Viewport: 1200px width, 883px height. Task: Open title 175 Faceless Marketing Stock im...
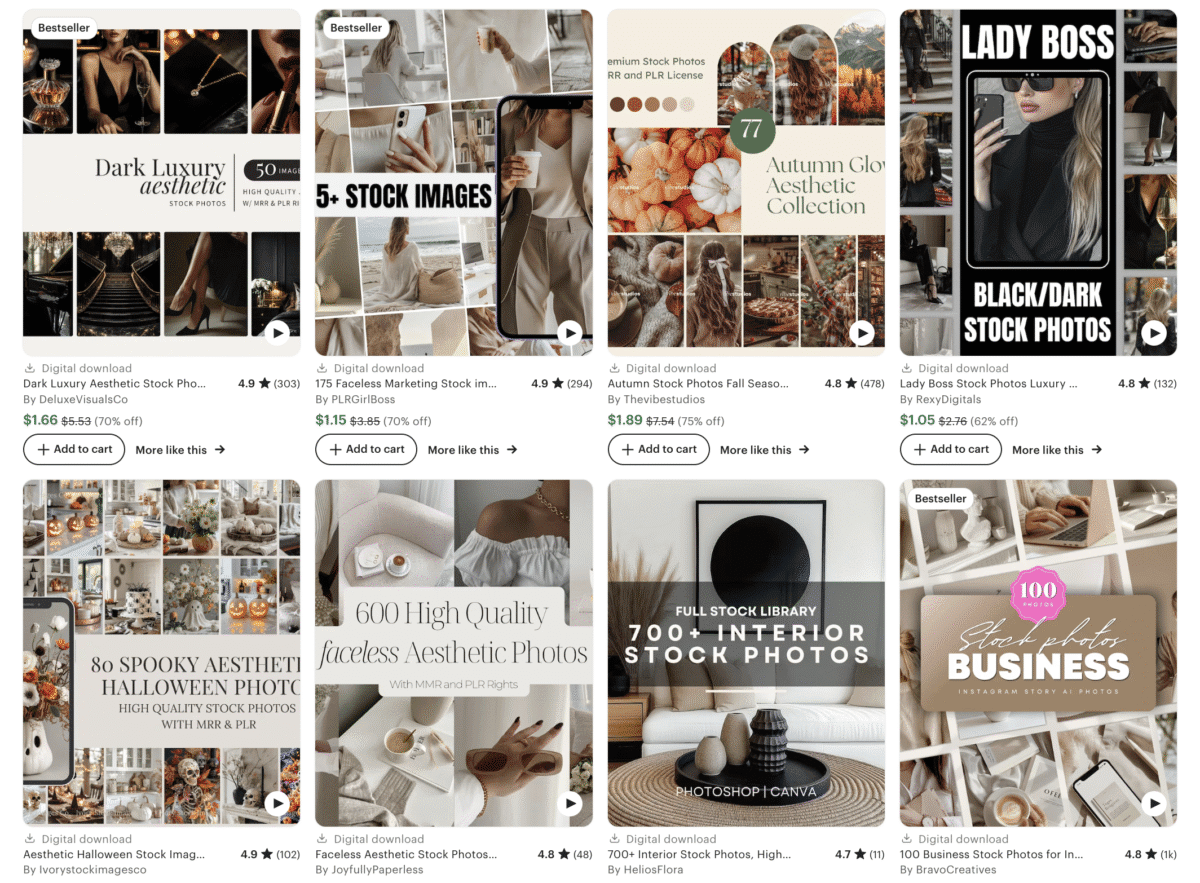click(x=406, y=384)
